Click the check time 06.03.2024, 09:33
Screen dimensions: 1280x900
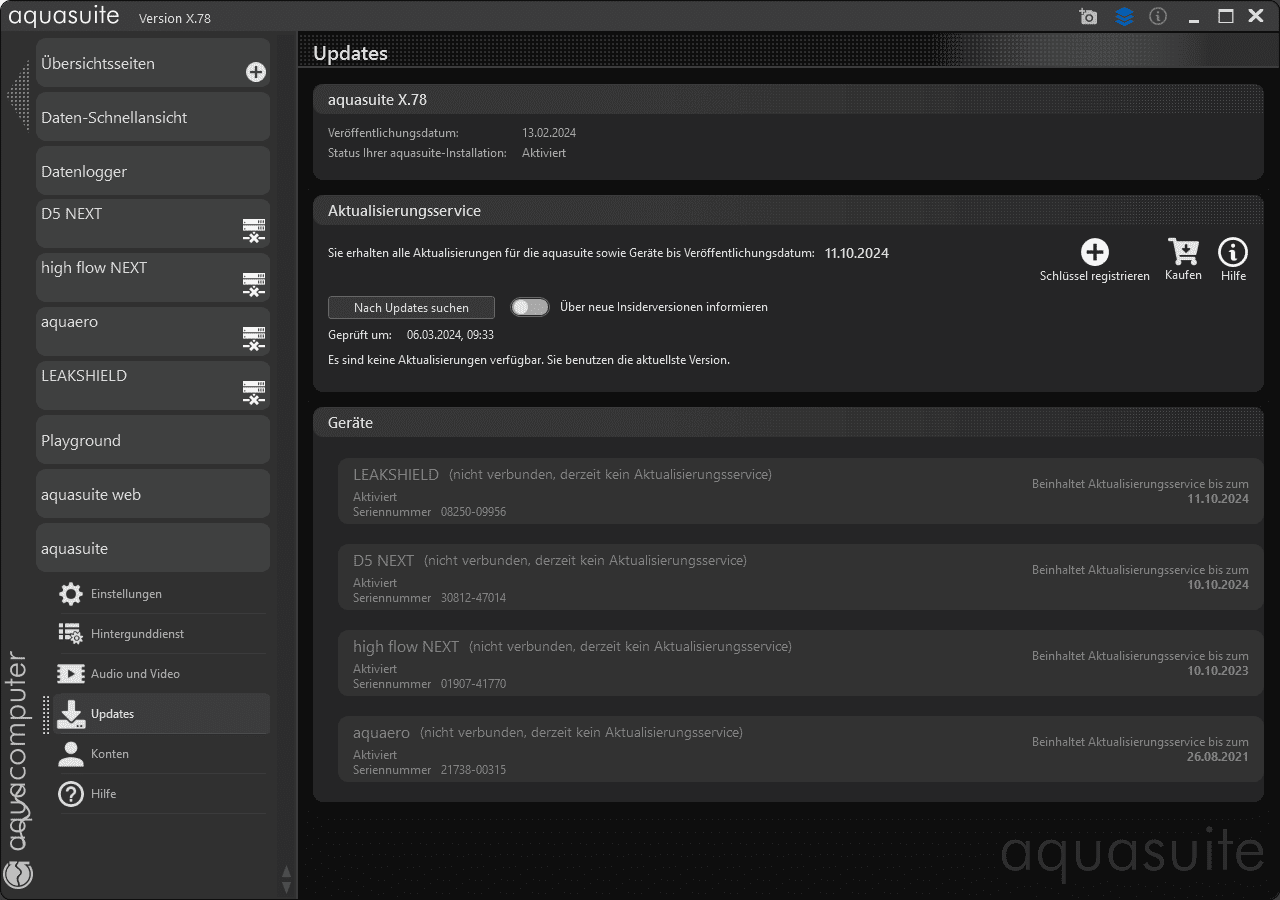click(450, 335)
